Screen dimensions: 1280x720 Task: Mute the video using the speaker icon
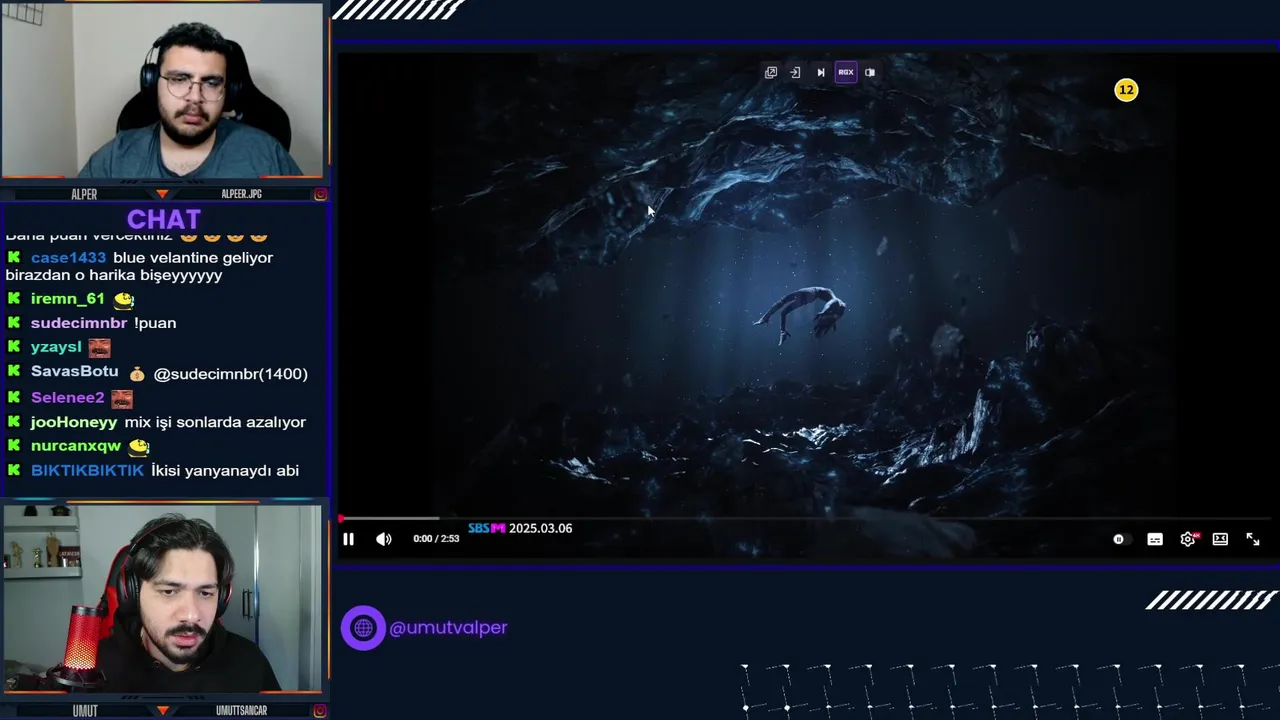(x=384, y=539)
